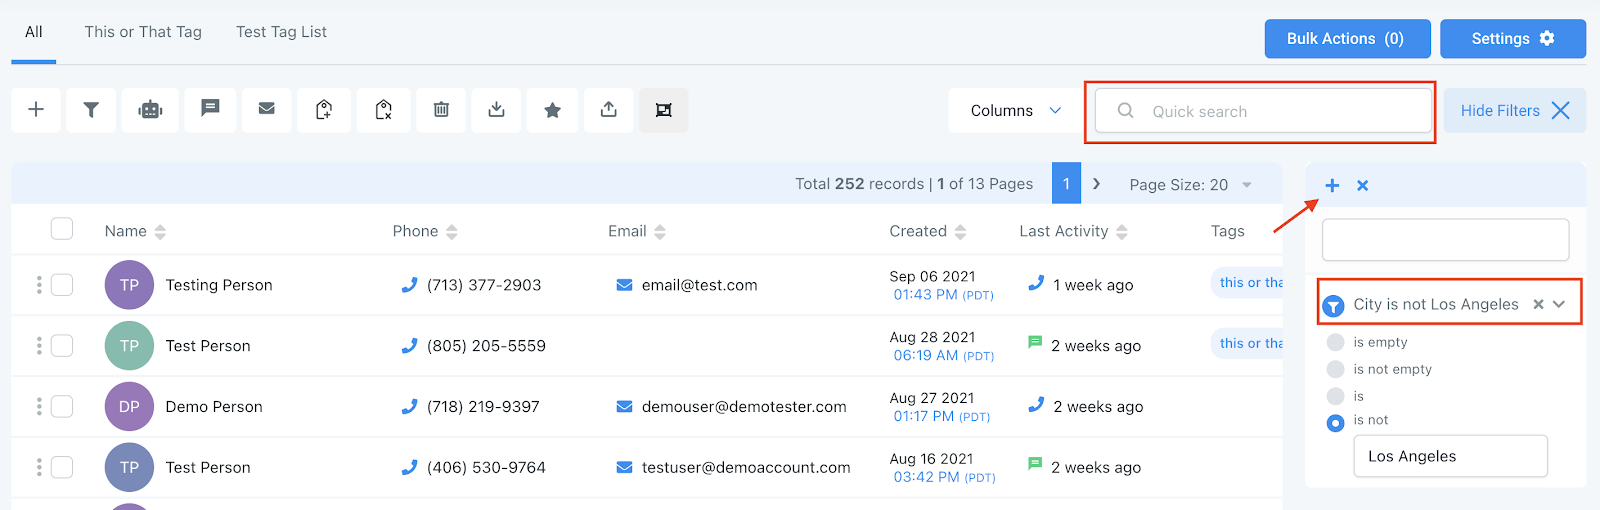Image resolution: width=1600 pixels, height=510 pixels.
Task: Select the 'is not empty' radio option
Action: [1335, 369]
